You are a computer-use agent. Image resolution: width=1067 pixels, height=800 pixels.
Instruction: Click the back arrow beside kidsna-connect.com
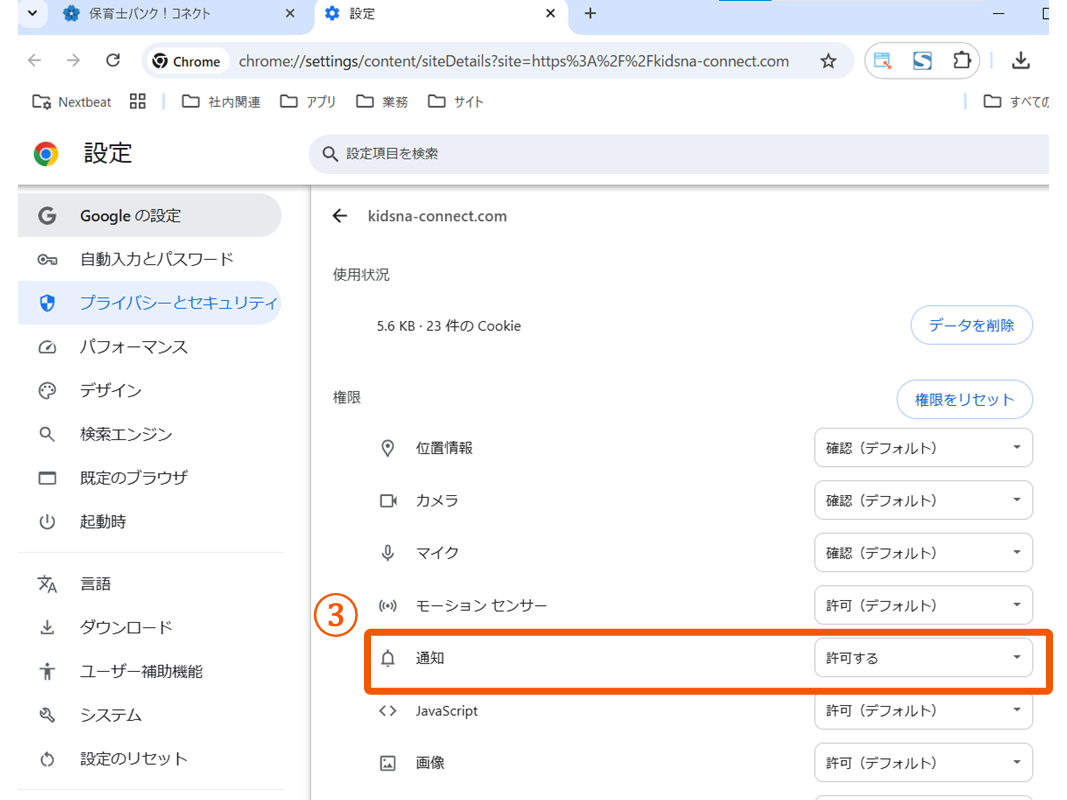pyautogui.click(x=340, y=216)
